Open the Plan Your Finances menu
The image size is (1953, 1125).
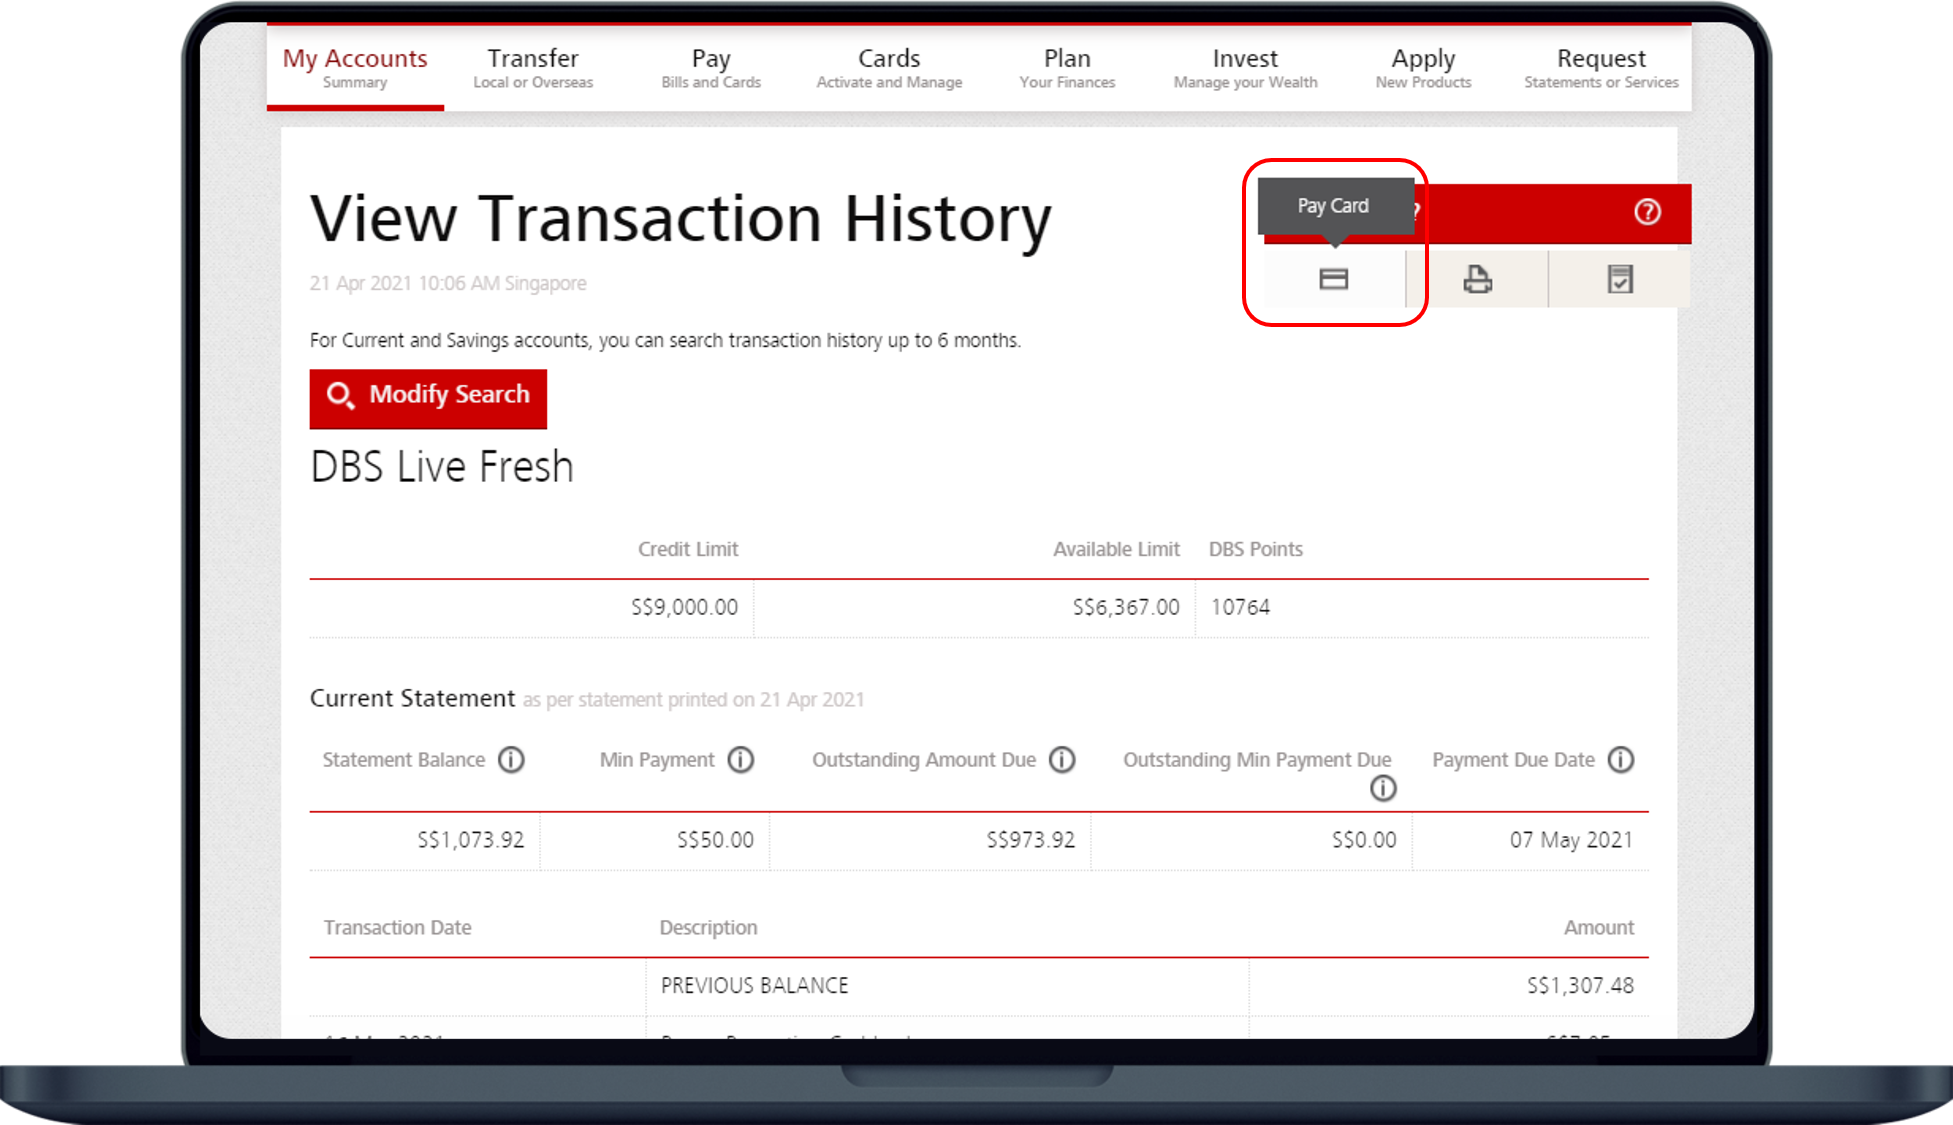click(x=1067, y=68)
